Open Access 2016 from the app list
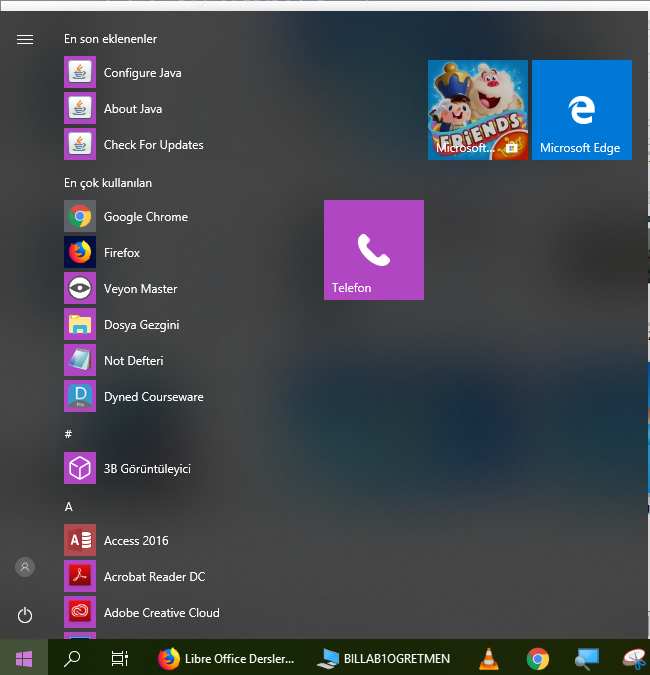650x675 pixels. click(136, 541)
